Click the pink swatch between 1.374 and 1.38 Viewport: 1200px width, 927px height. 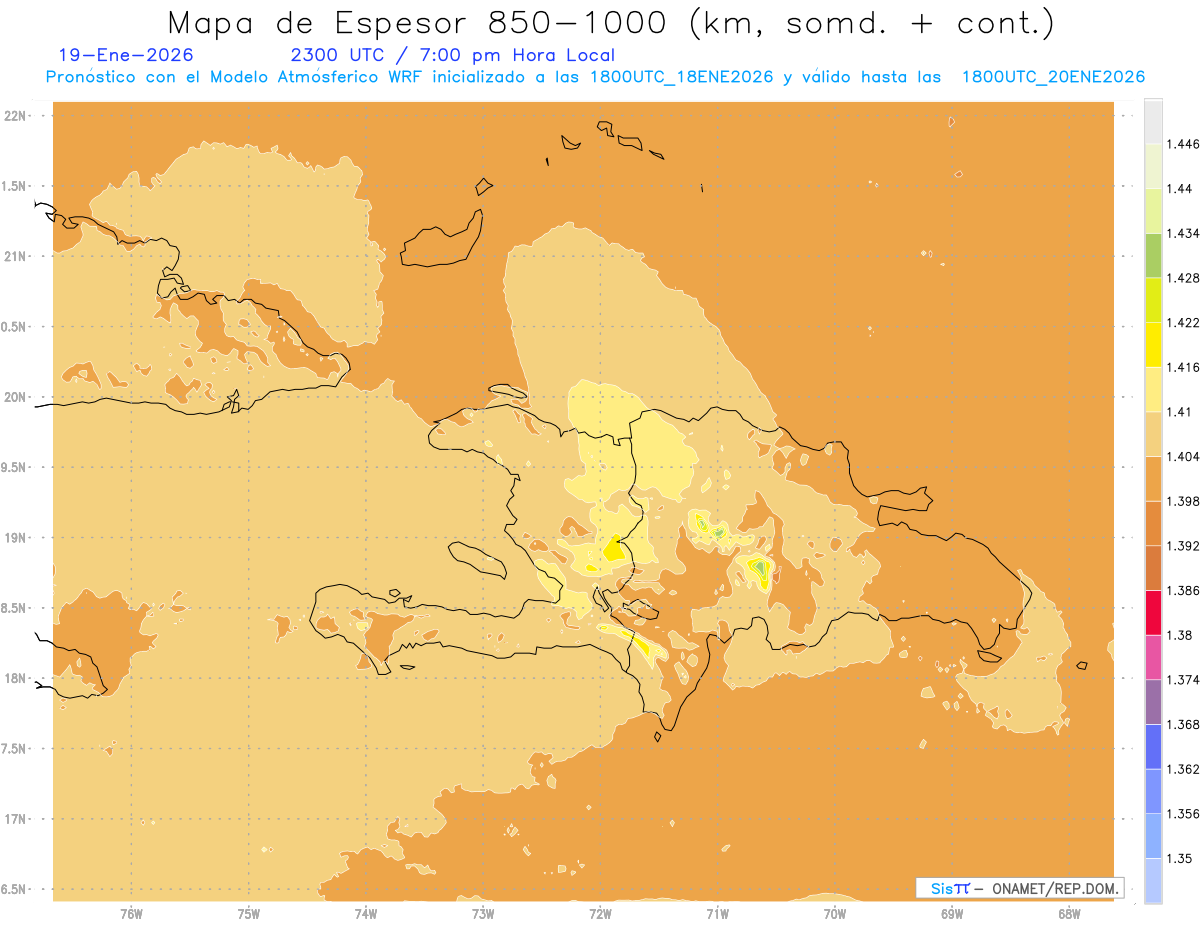[x=1153, y=657]
